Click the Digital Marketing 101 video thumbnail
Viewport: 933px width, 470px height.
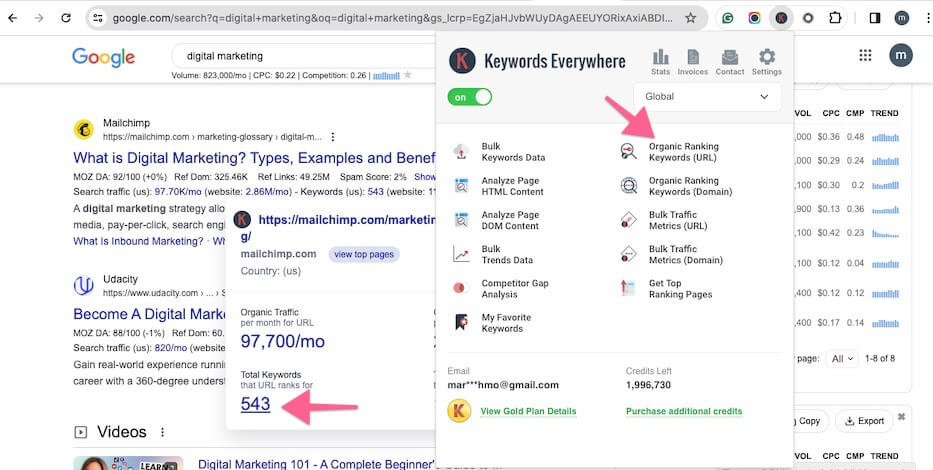tap(128, 463)
